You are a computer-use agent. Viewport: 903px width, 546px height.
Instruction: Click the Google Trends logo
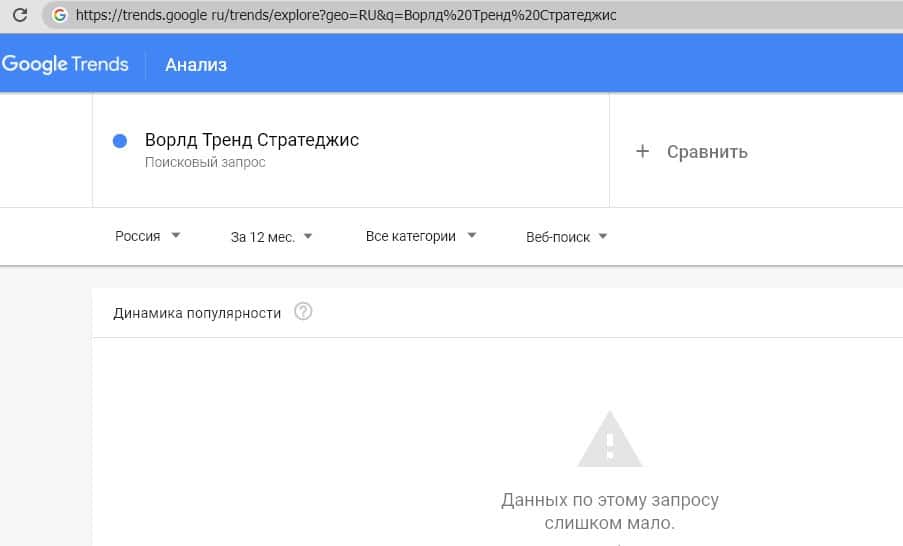(x=65, y=64)
